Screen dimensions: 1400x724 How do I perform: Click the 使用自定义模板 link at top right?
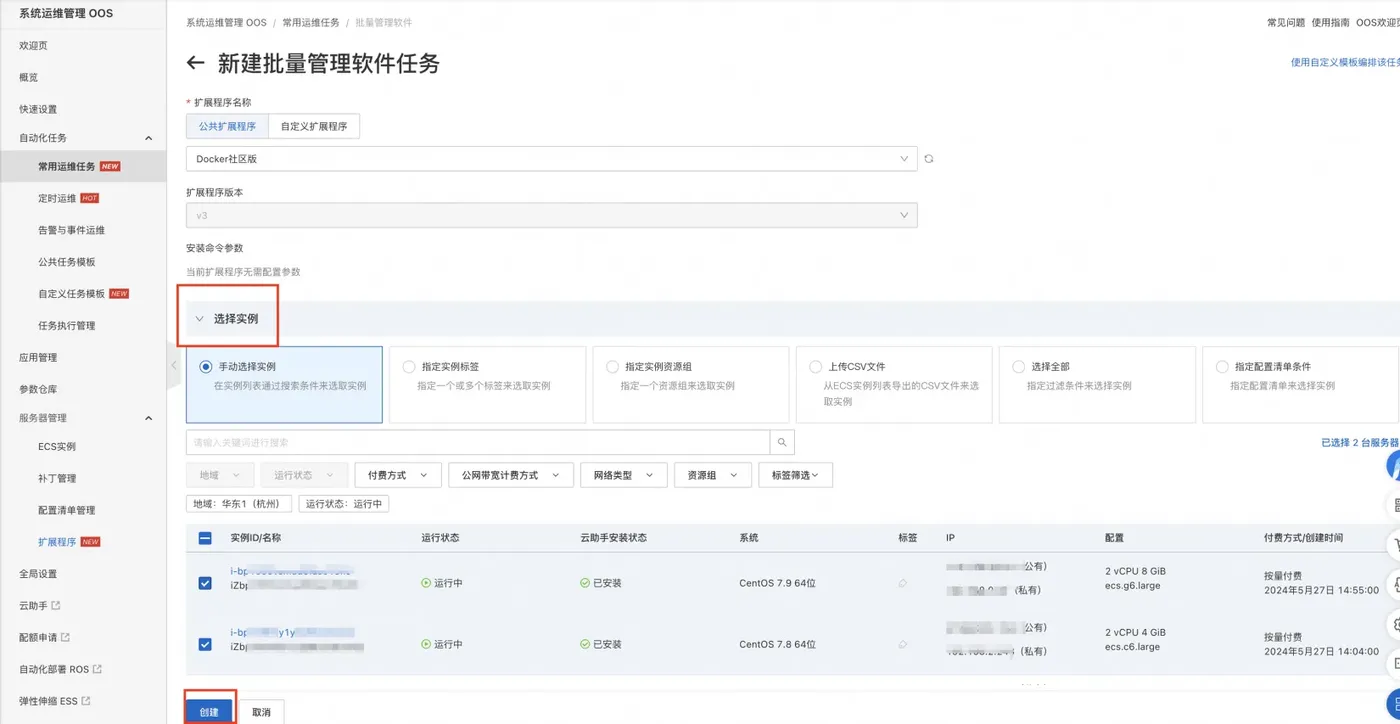coord(1345,62)
